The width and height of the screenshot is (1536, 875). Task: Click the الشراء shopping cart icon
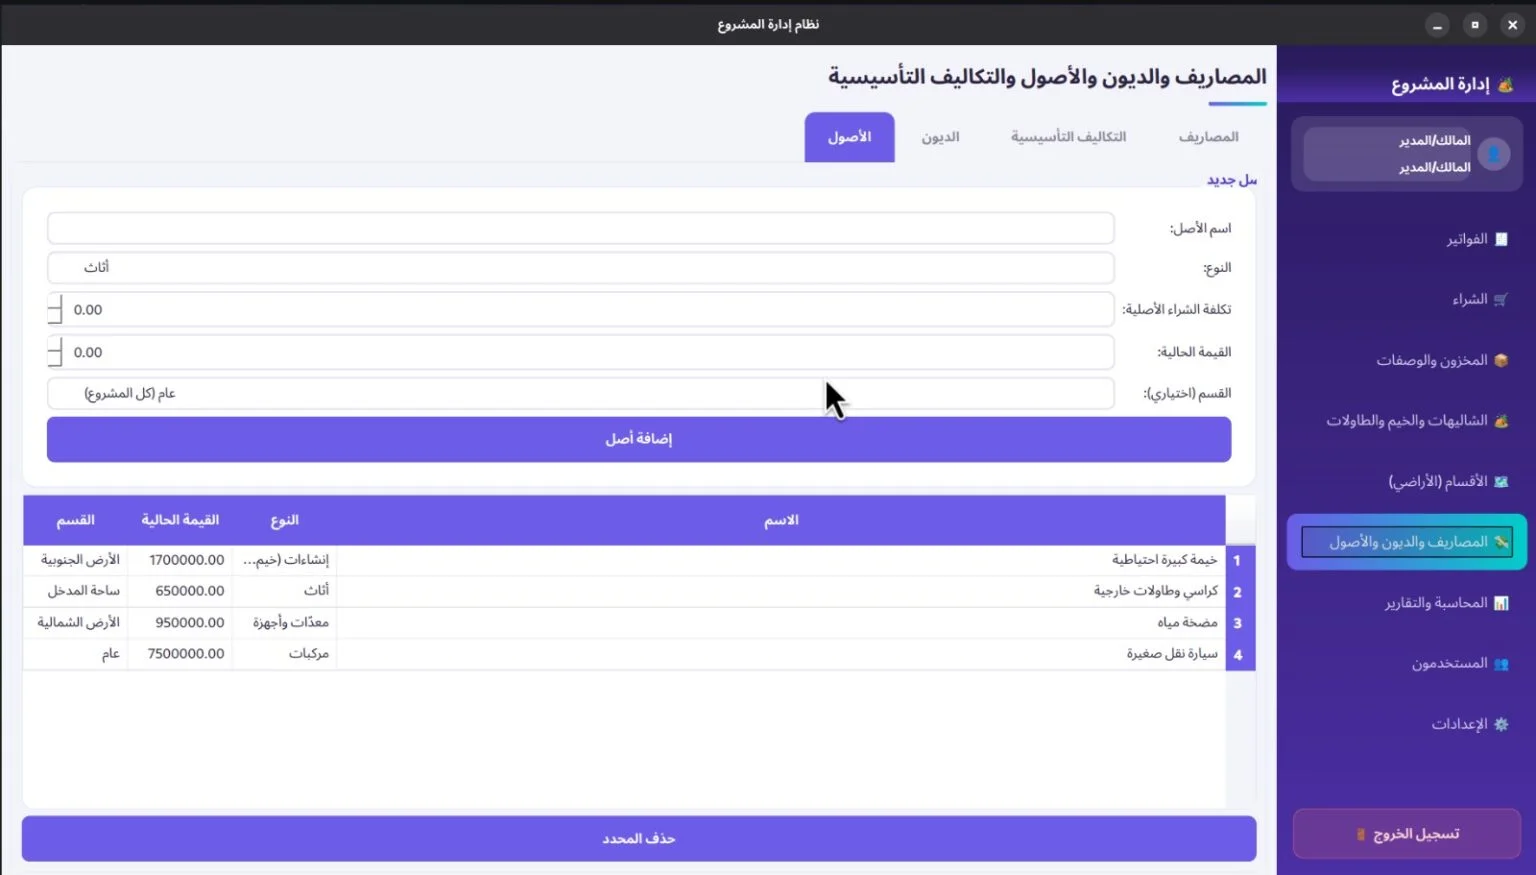pyautogui.click(x=1500, y=299)
